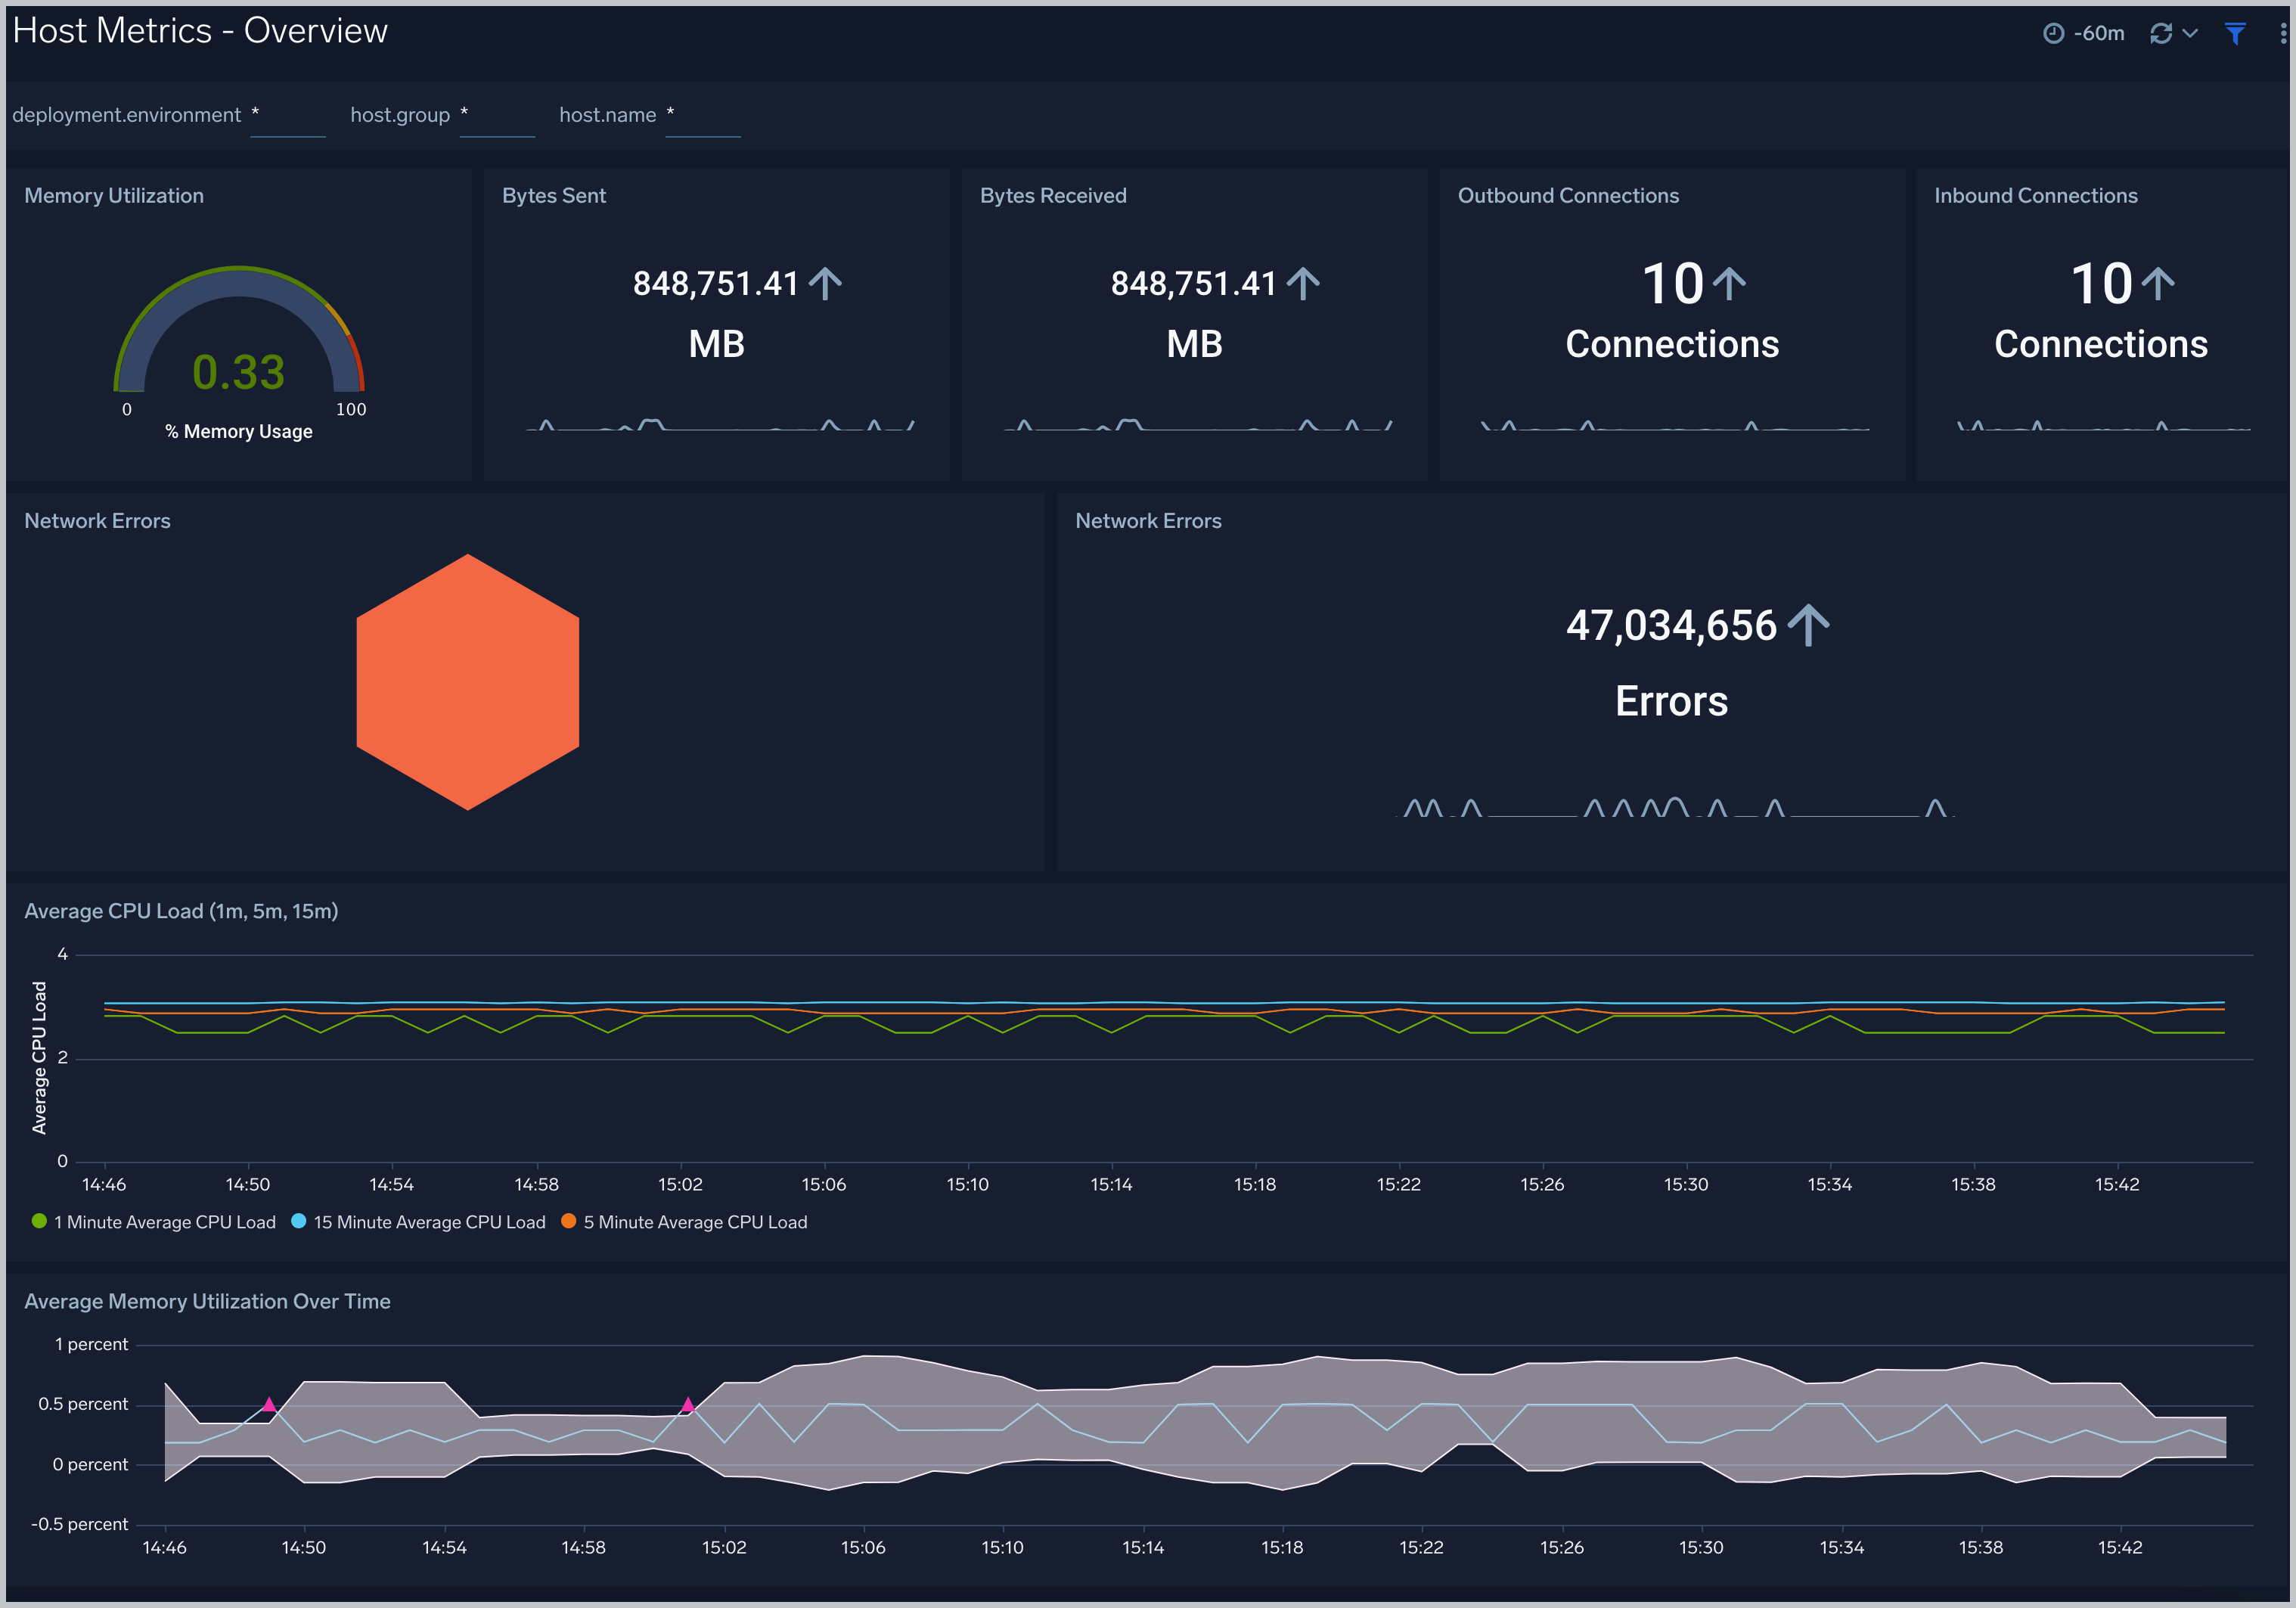
Task: Click the Bytes Sent sparkline
Action: (x=720, y=425)
